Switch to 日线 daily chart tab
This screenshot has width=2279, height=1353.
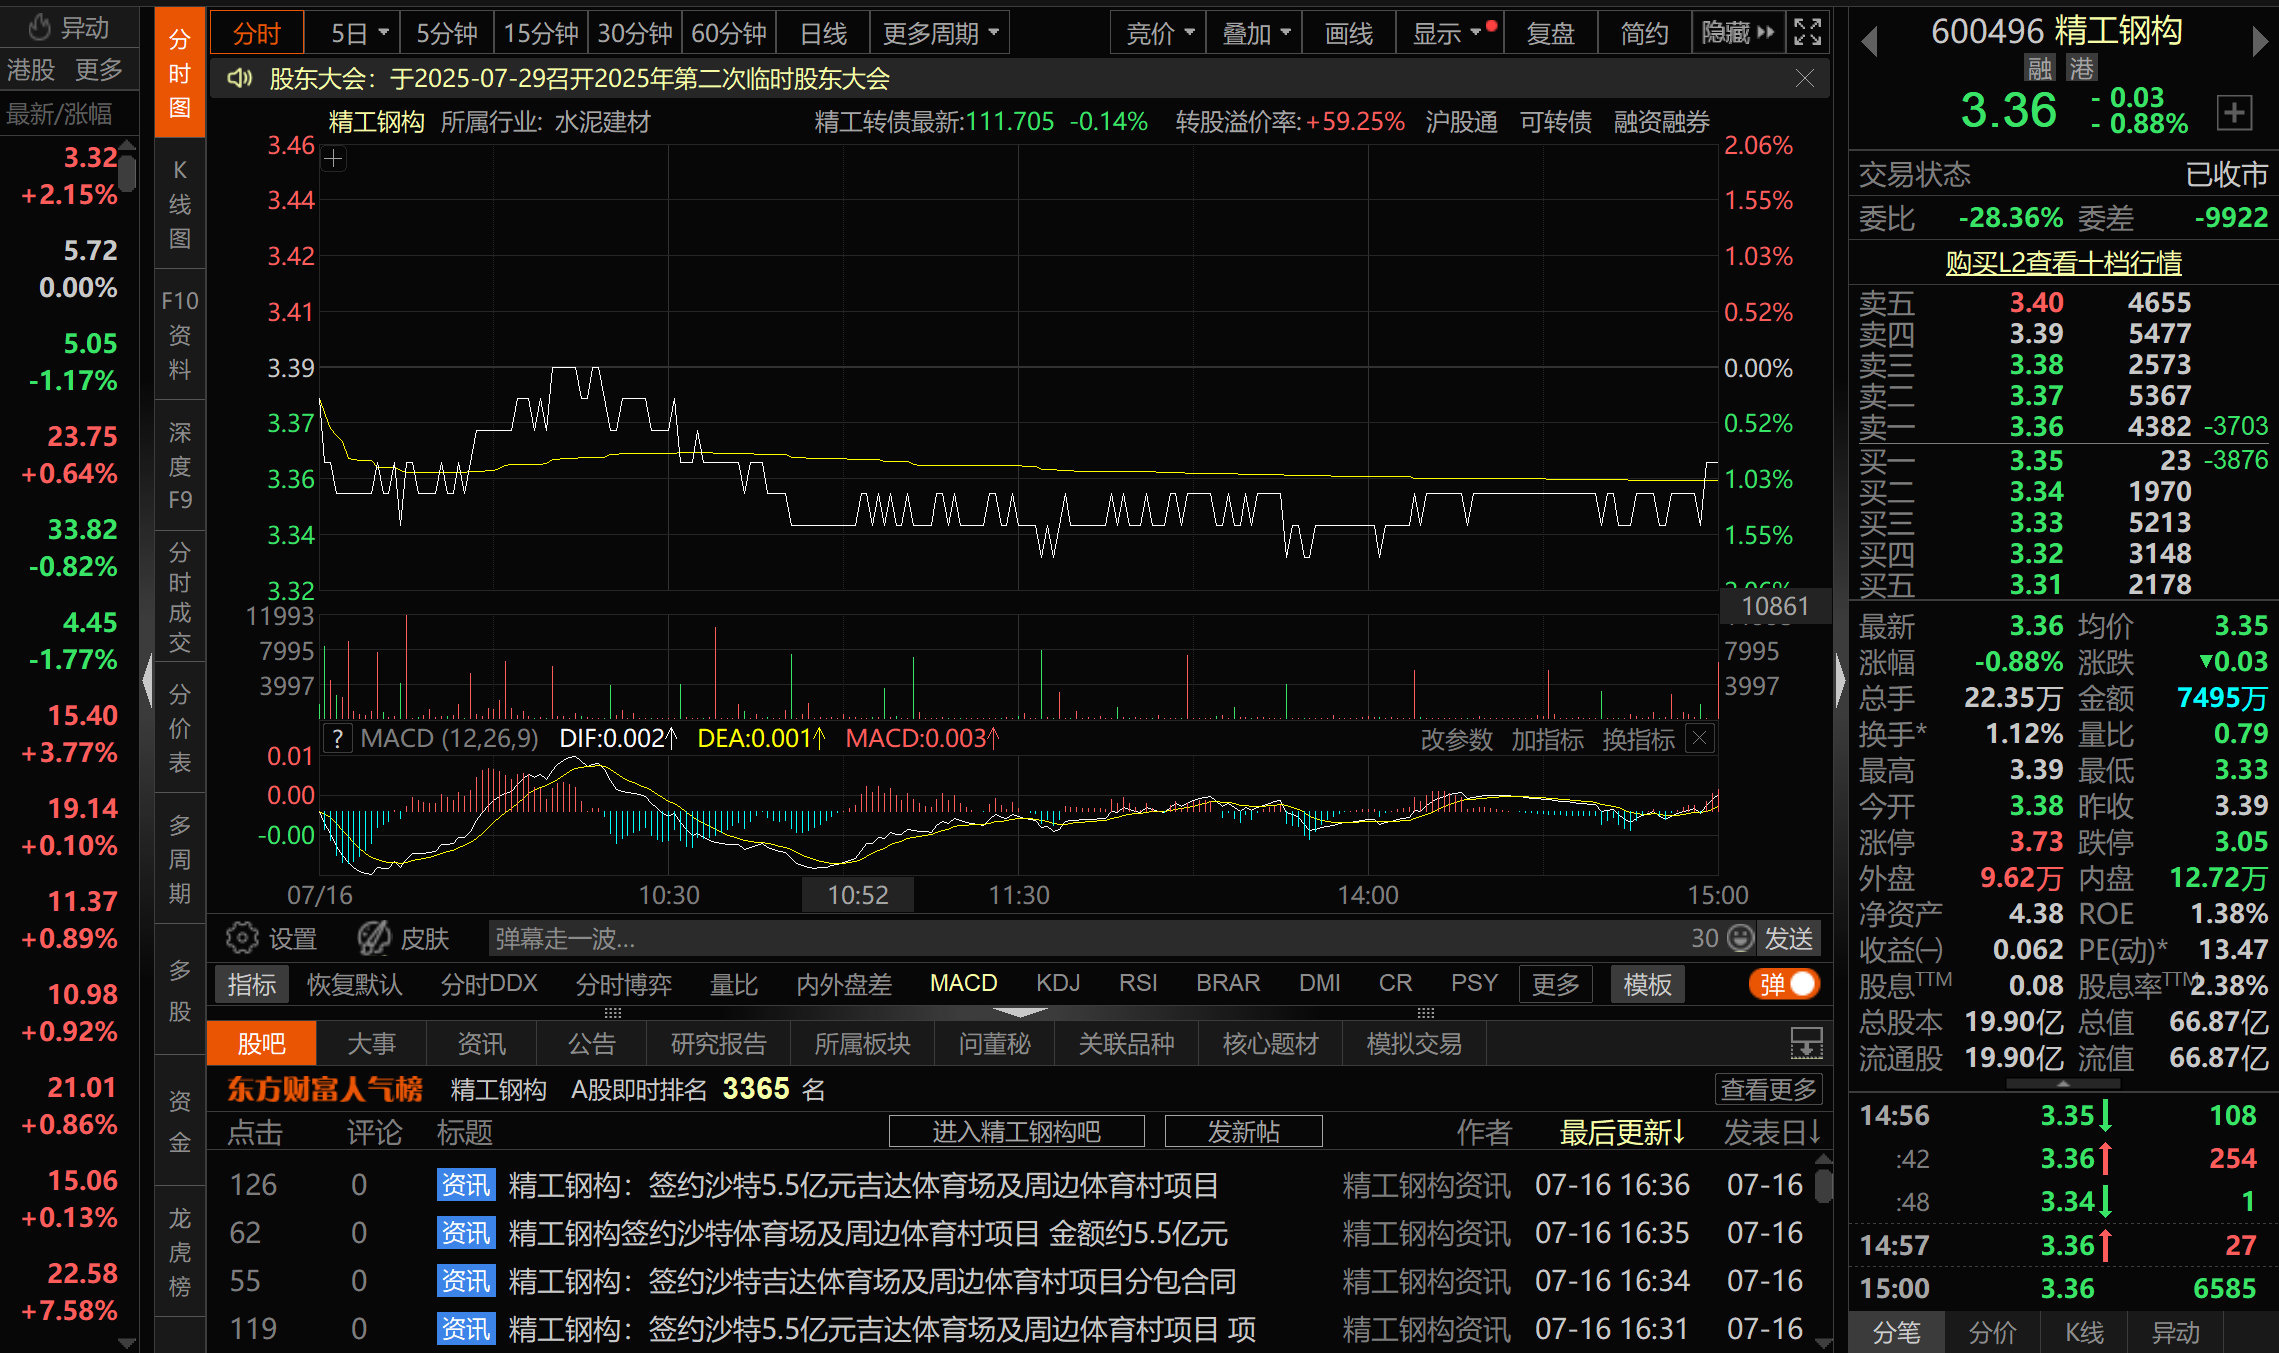(x=823, y=33)
